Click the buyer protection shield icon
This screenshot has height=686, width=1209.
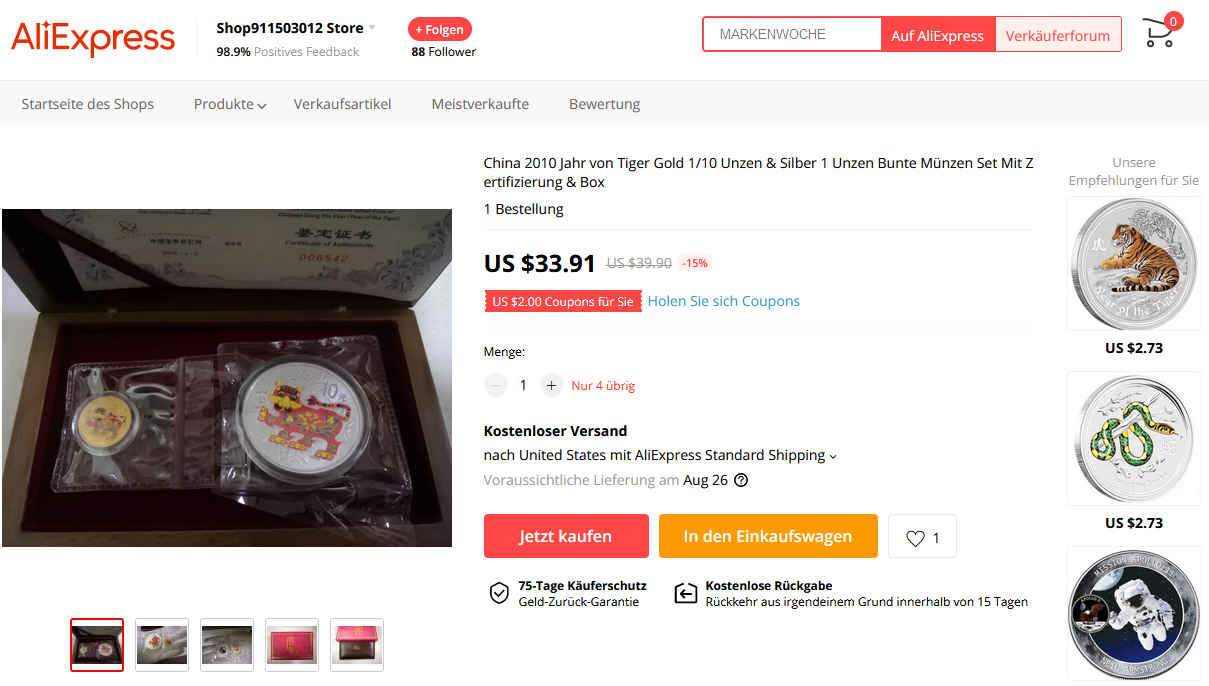click(x=499, y=593)
